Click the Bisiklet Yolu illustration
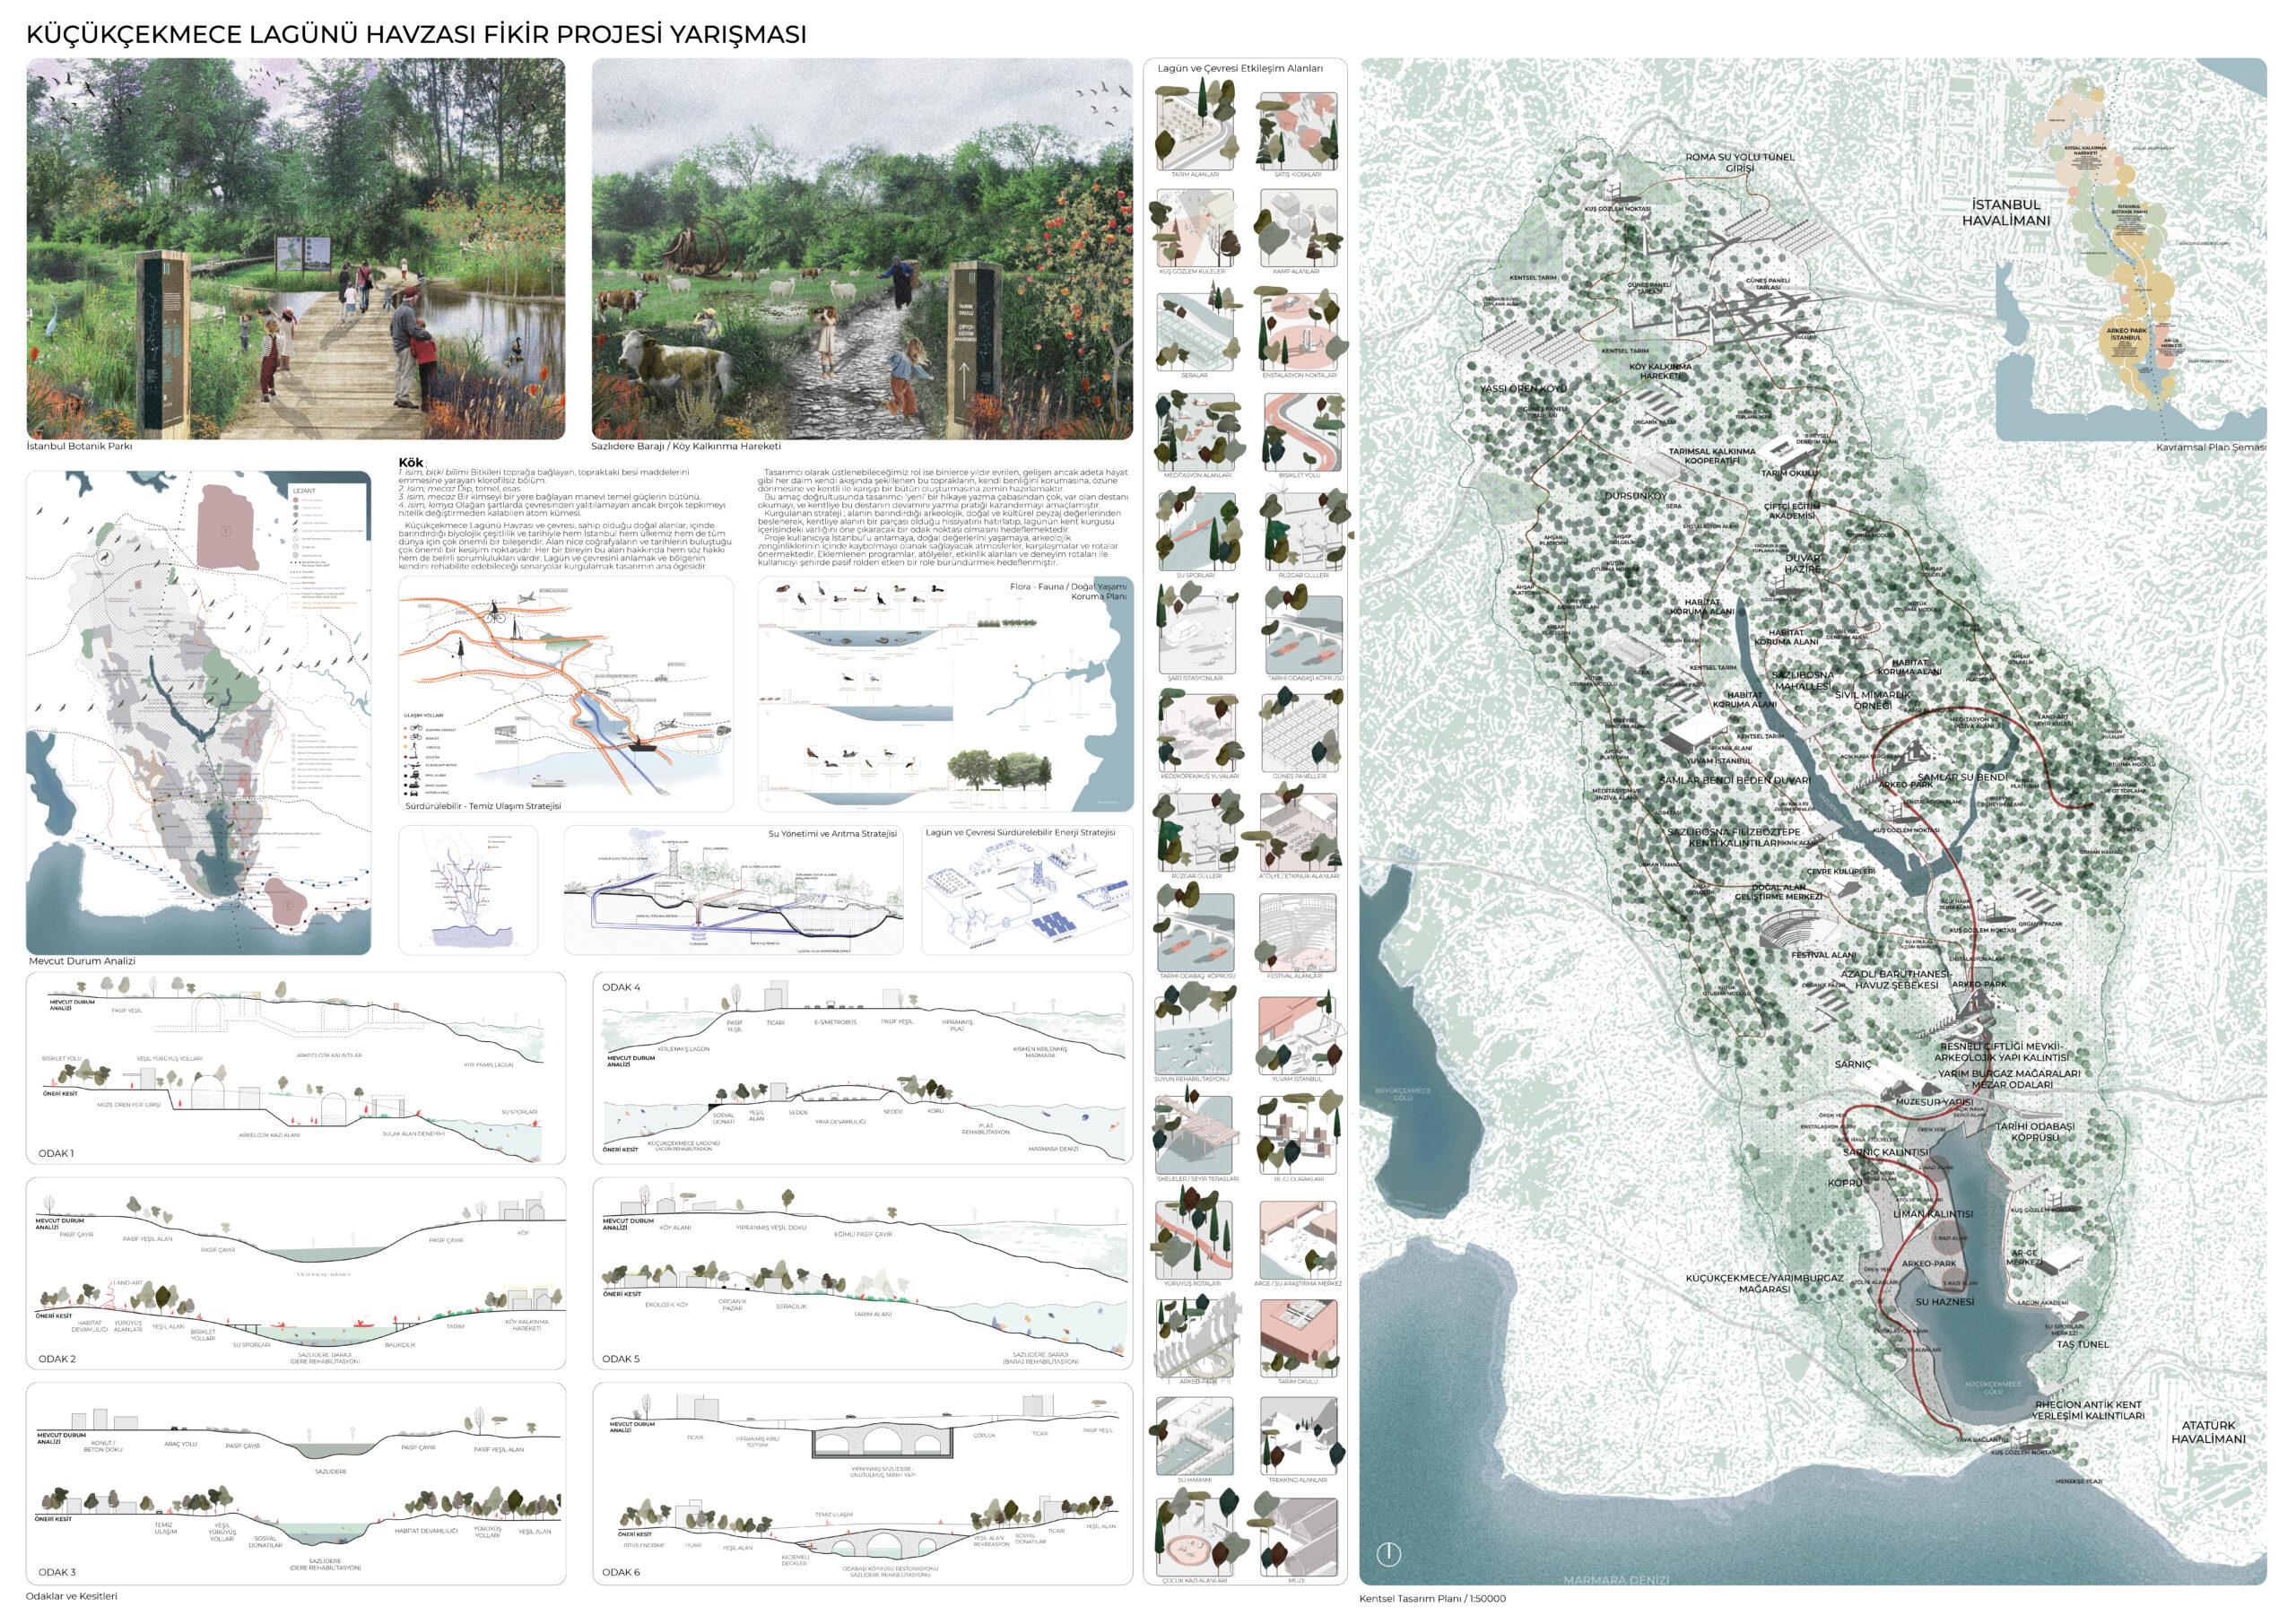Viewport: 2296px width, 1624px height. point(1302,431)
